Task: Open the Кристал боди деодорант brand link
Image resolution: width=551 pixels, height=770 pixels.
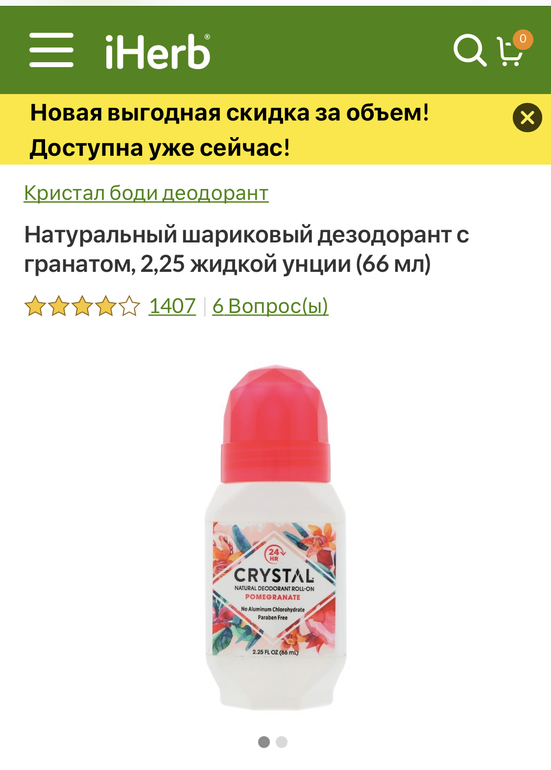Action: 146,193
